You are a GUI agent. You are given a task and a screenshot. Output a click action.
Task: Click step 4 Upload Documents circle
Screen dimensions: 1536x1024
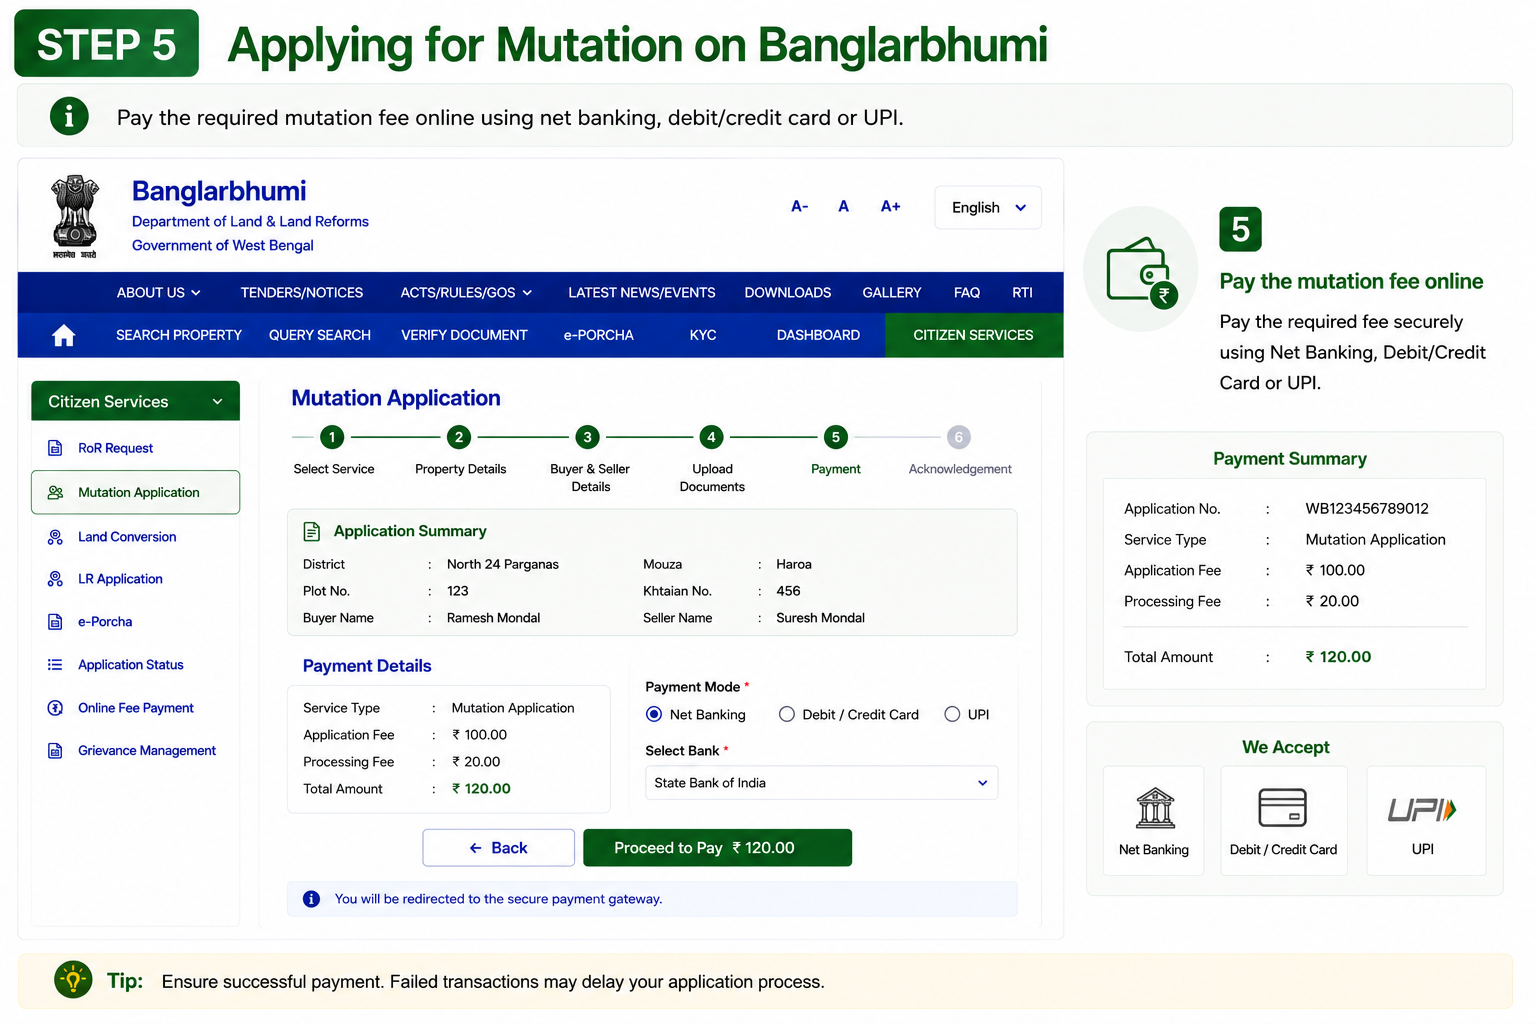click(711, 437)
